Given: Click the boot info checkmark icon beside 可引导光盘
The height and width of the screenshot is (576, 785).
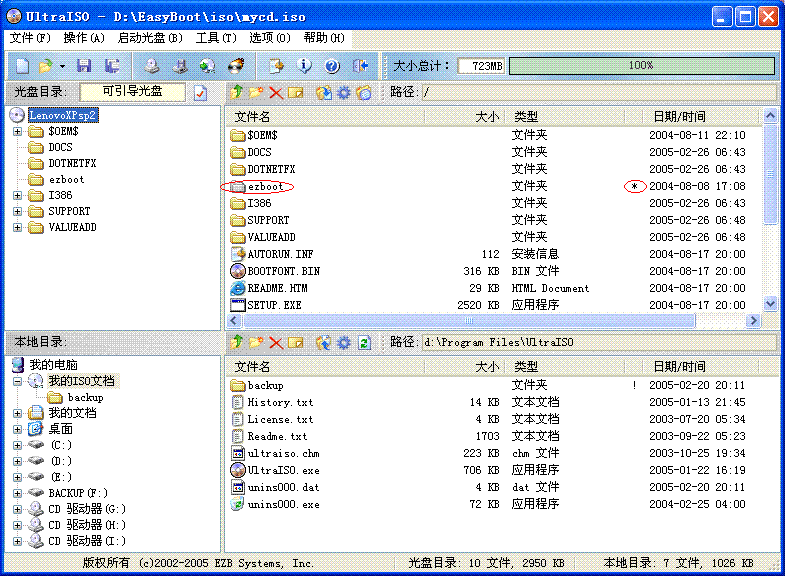Looking at the screenshot, I should tap(200, 93).
